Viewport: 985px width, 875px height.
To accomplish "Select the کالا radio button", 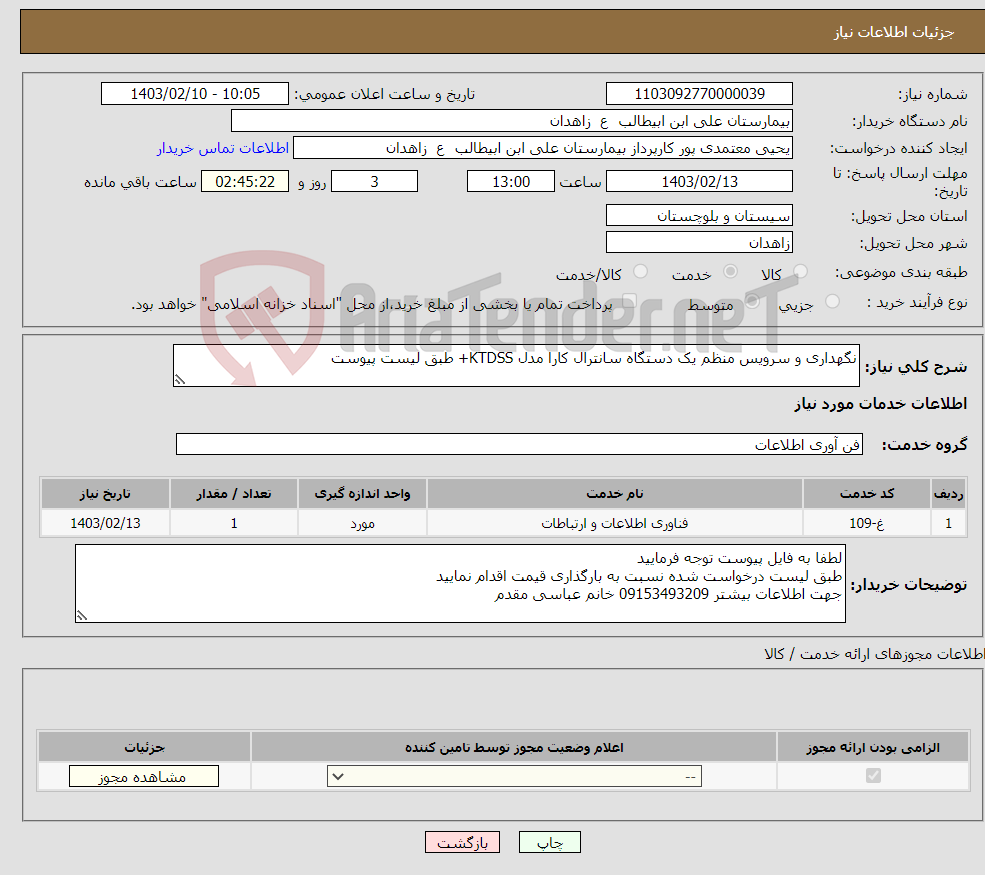I will [x=800, y=272].
